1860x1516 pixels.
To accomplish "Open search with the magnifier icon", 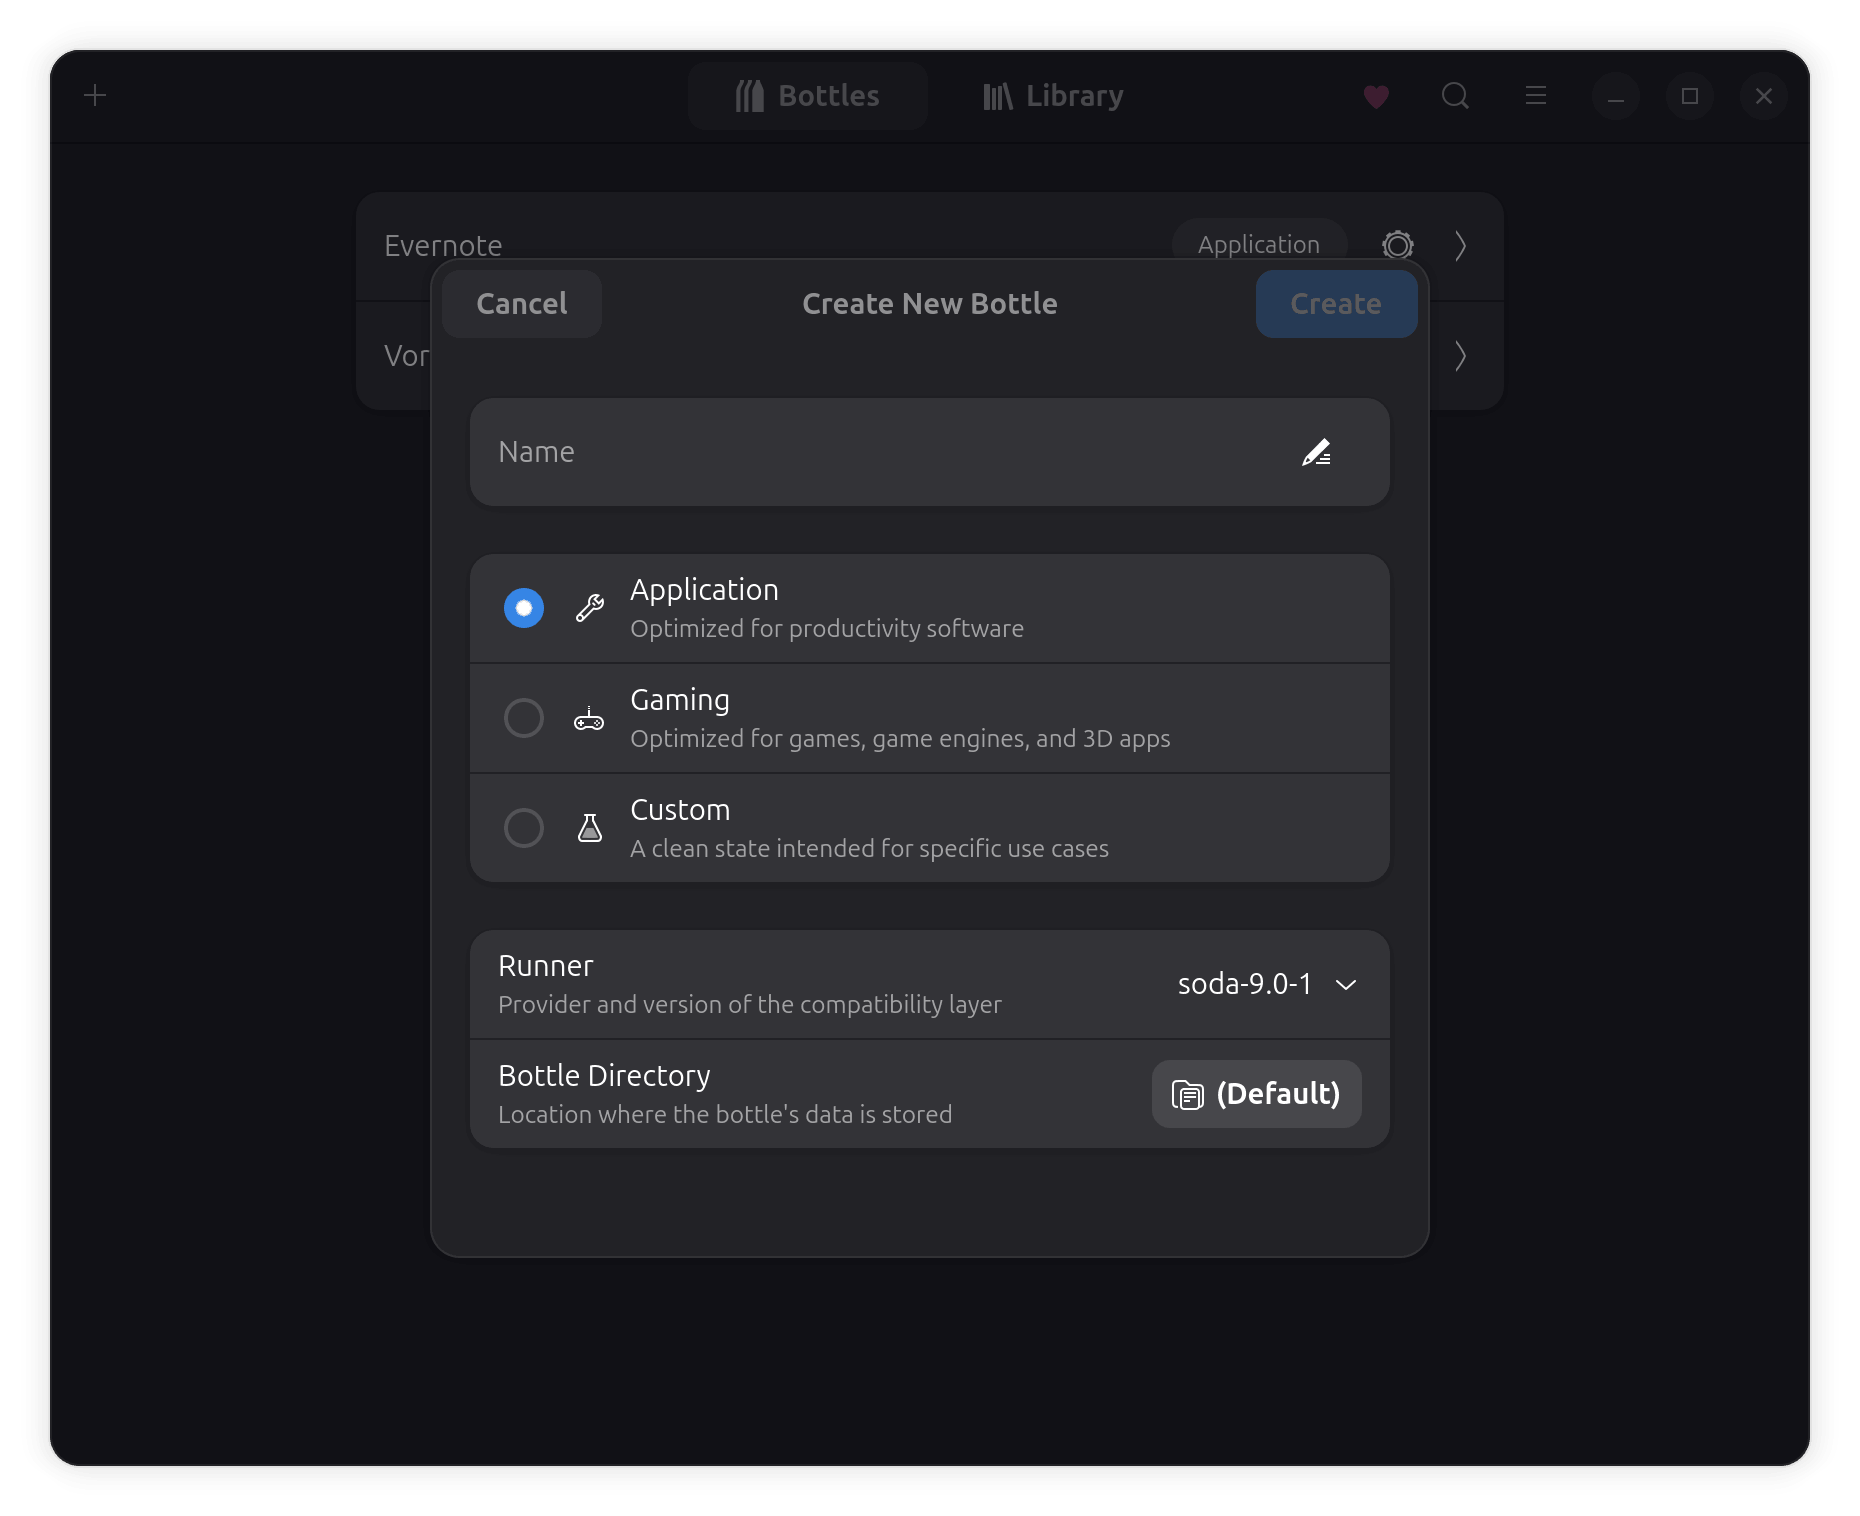I will [1455, 96].
